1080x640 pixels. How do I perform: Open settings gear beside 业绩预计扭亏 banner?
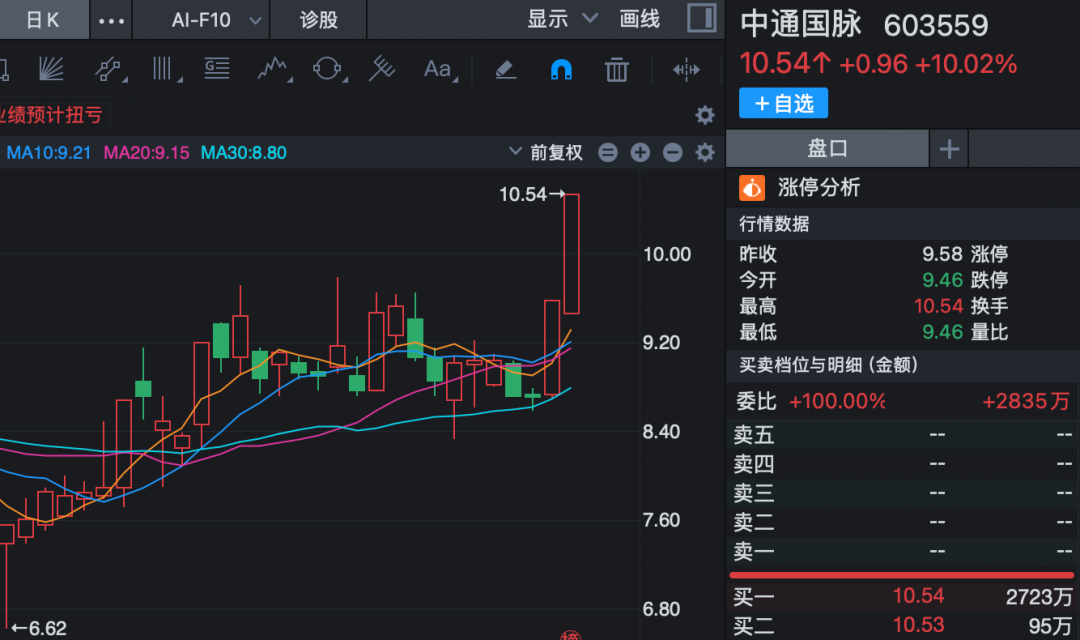coord(705,115)
